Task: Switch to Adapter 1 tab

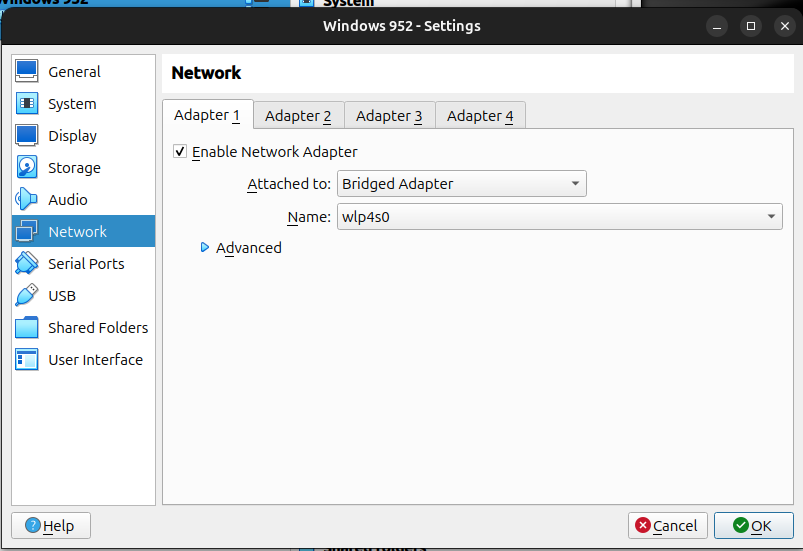Action: point(207,115)
